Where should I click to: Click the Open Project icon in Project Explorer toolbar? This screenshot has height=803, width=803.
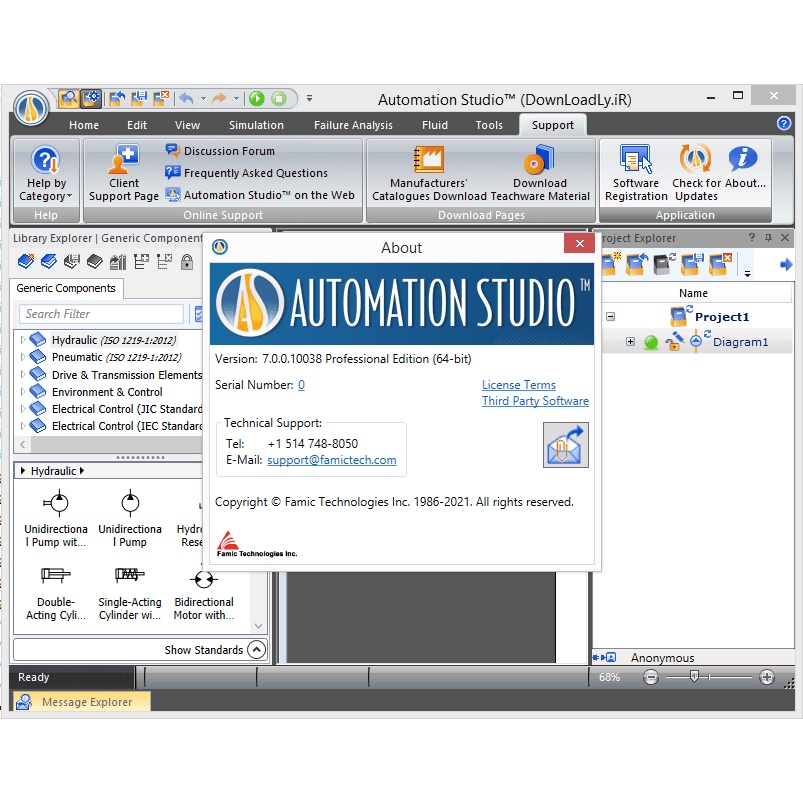click(637, 264)
